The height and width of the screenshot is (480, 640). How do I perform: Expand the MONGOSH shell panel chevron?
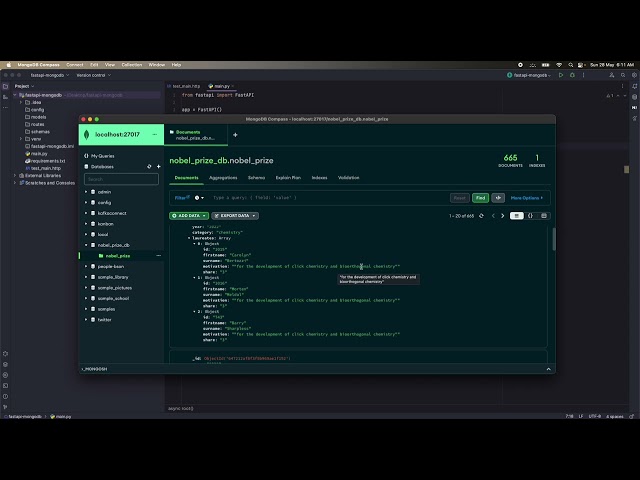click(x=549, y=369)
